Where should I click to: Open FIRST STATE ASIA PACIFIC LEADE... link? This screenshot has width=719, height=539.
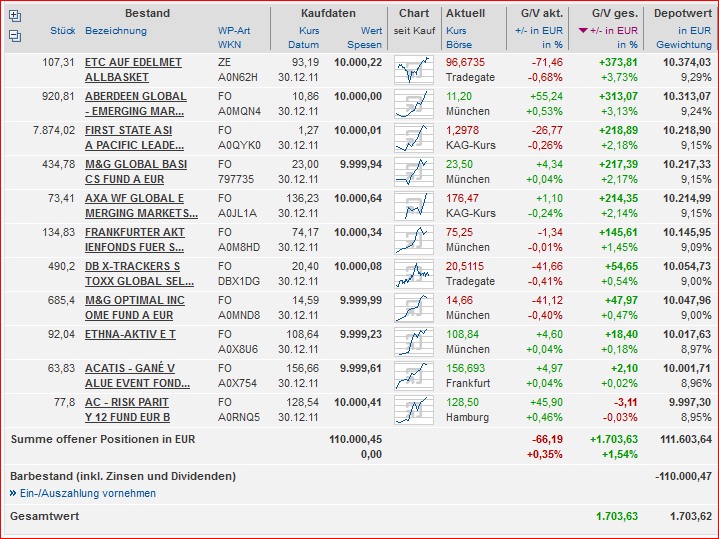134,138
